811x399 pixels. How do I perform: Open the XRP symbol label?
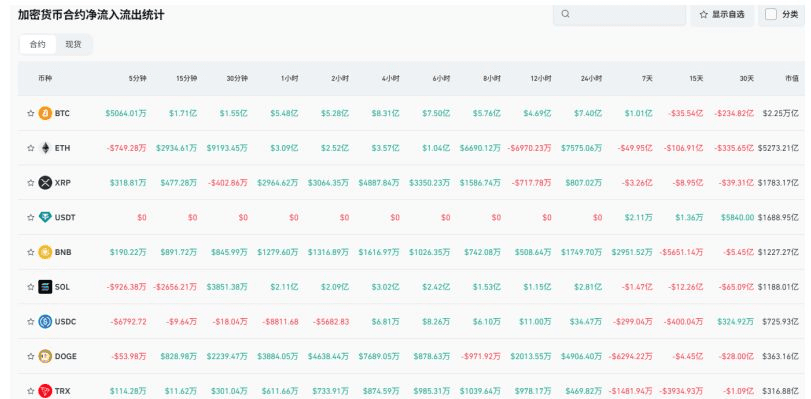click(x=63, y=182)
